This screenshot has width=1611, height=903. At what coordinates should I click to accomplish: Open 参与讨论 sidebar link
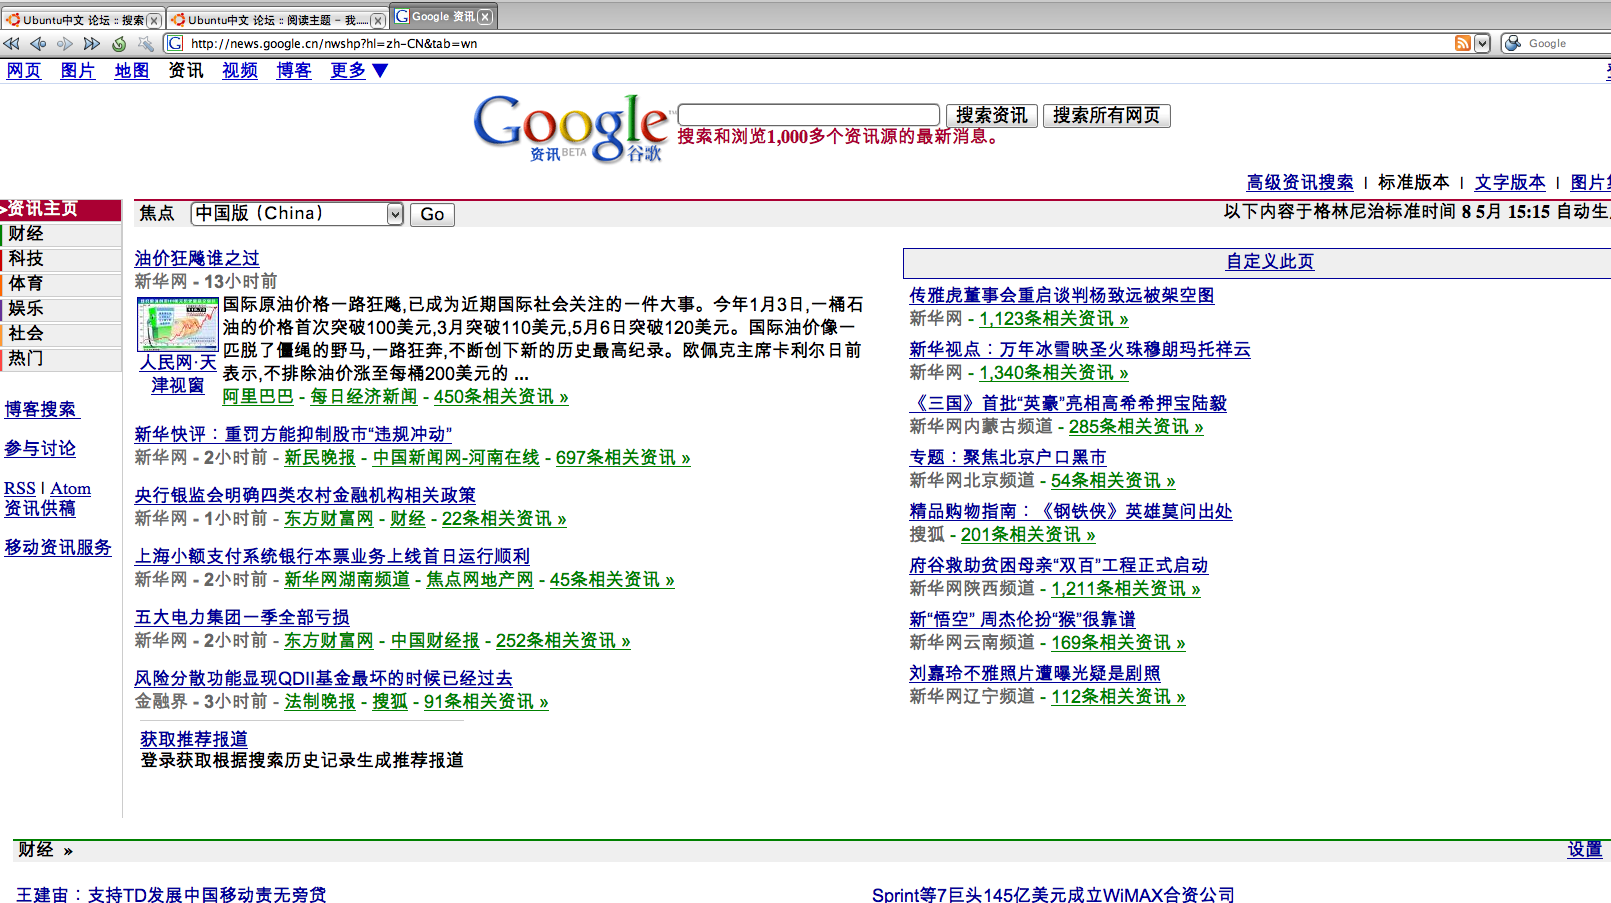tap(40, 448)
